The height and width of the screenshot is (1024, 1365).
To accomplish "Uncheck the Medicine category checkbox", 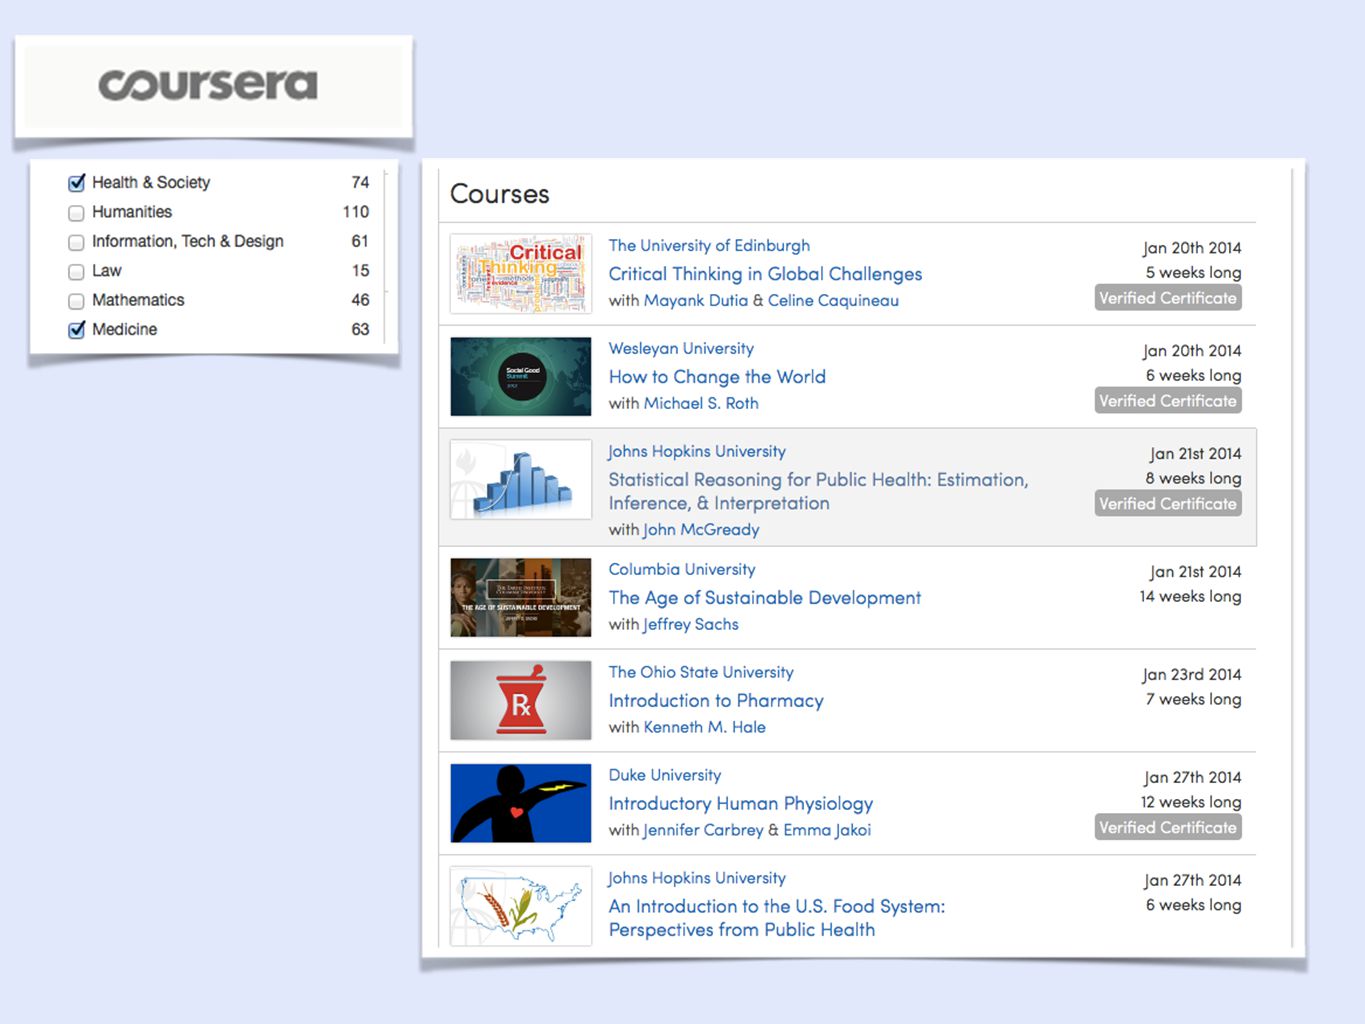I will tap(76, 330).
